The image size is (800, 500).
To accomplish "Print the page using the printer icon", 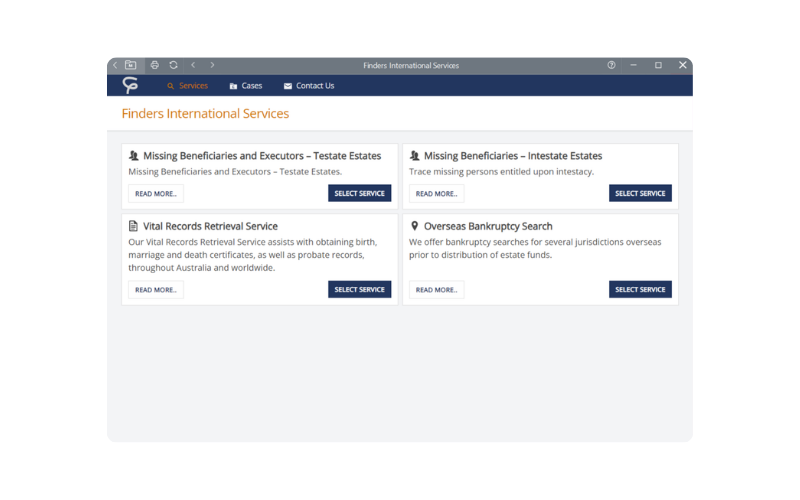I will click(x=155, y=65).
